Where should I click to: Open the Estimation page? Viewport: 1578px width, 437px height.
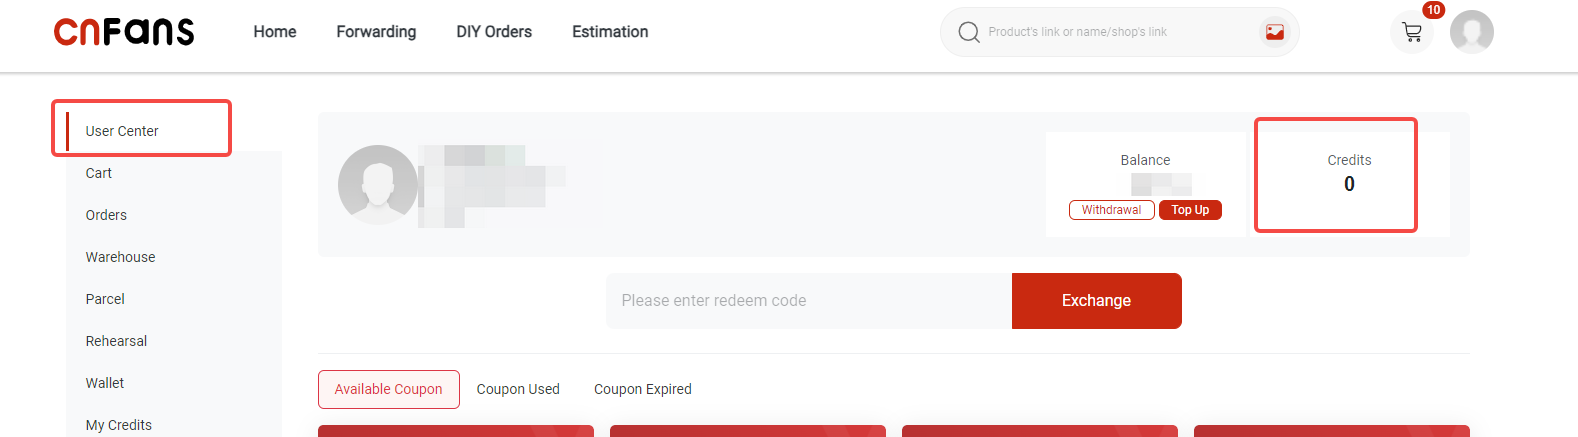coord(610,32)
